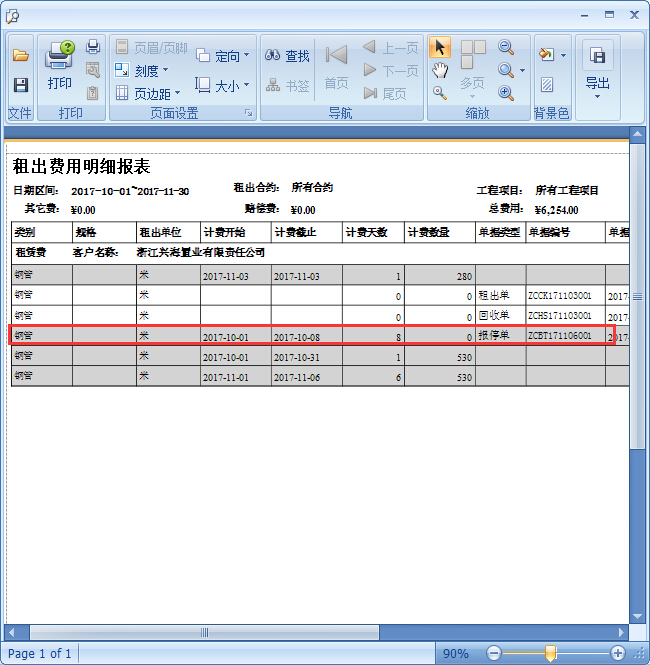Click the open folder icon
Screen dimensions: 650x665
pyautogui.click(x=20, y=56)
